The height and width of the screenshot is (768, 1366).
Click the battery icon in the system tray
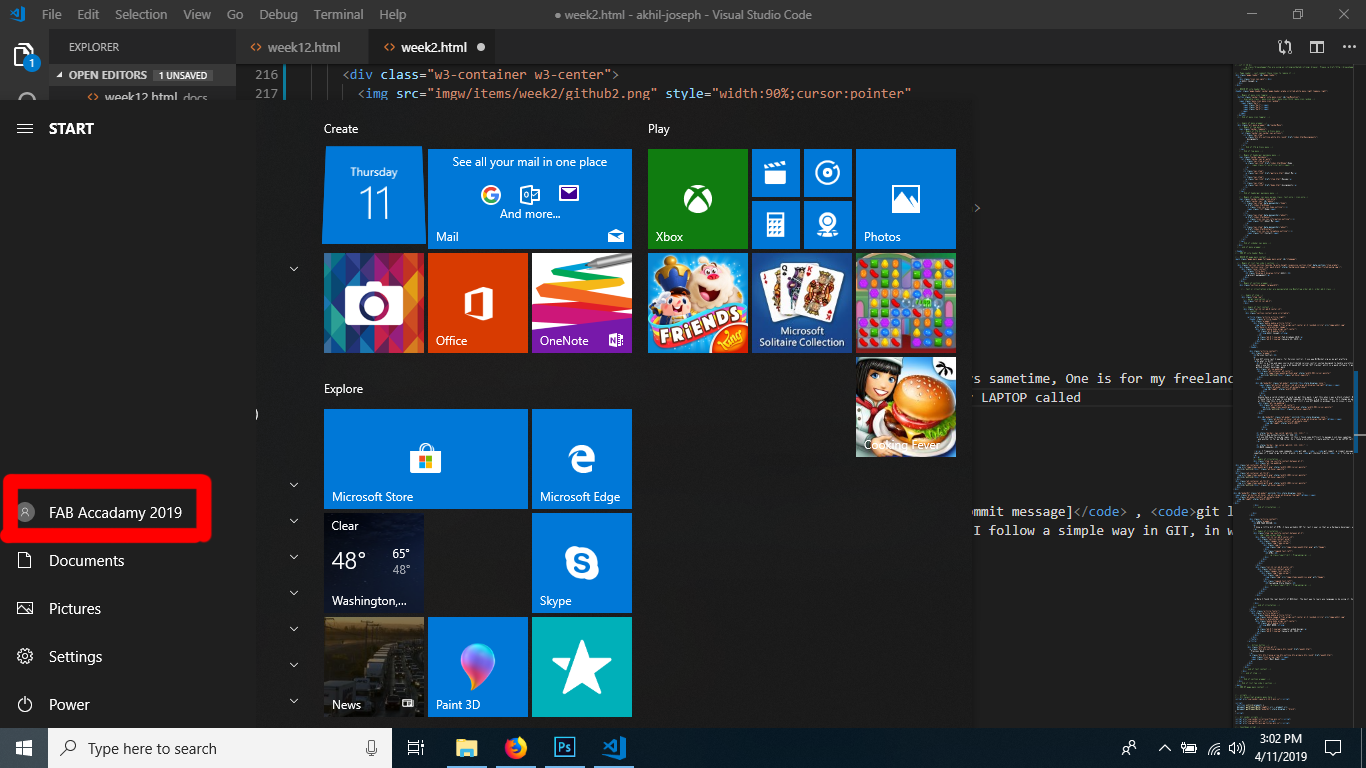pyautogui.click(x=1190, y=748)
